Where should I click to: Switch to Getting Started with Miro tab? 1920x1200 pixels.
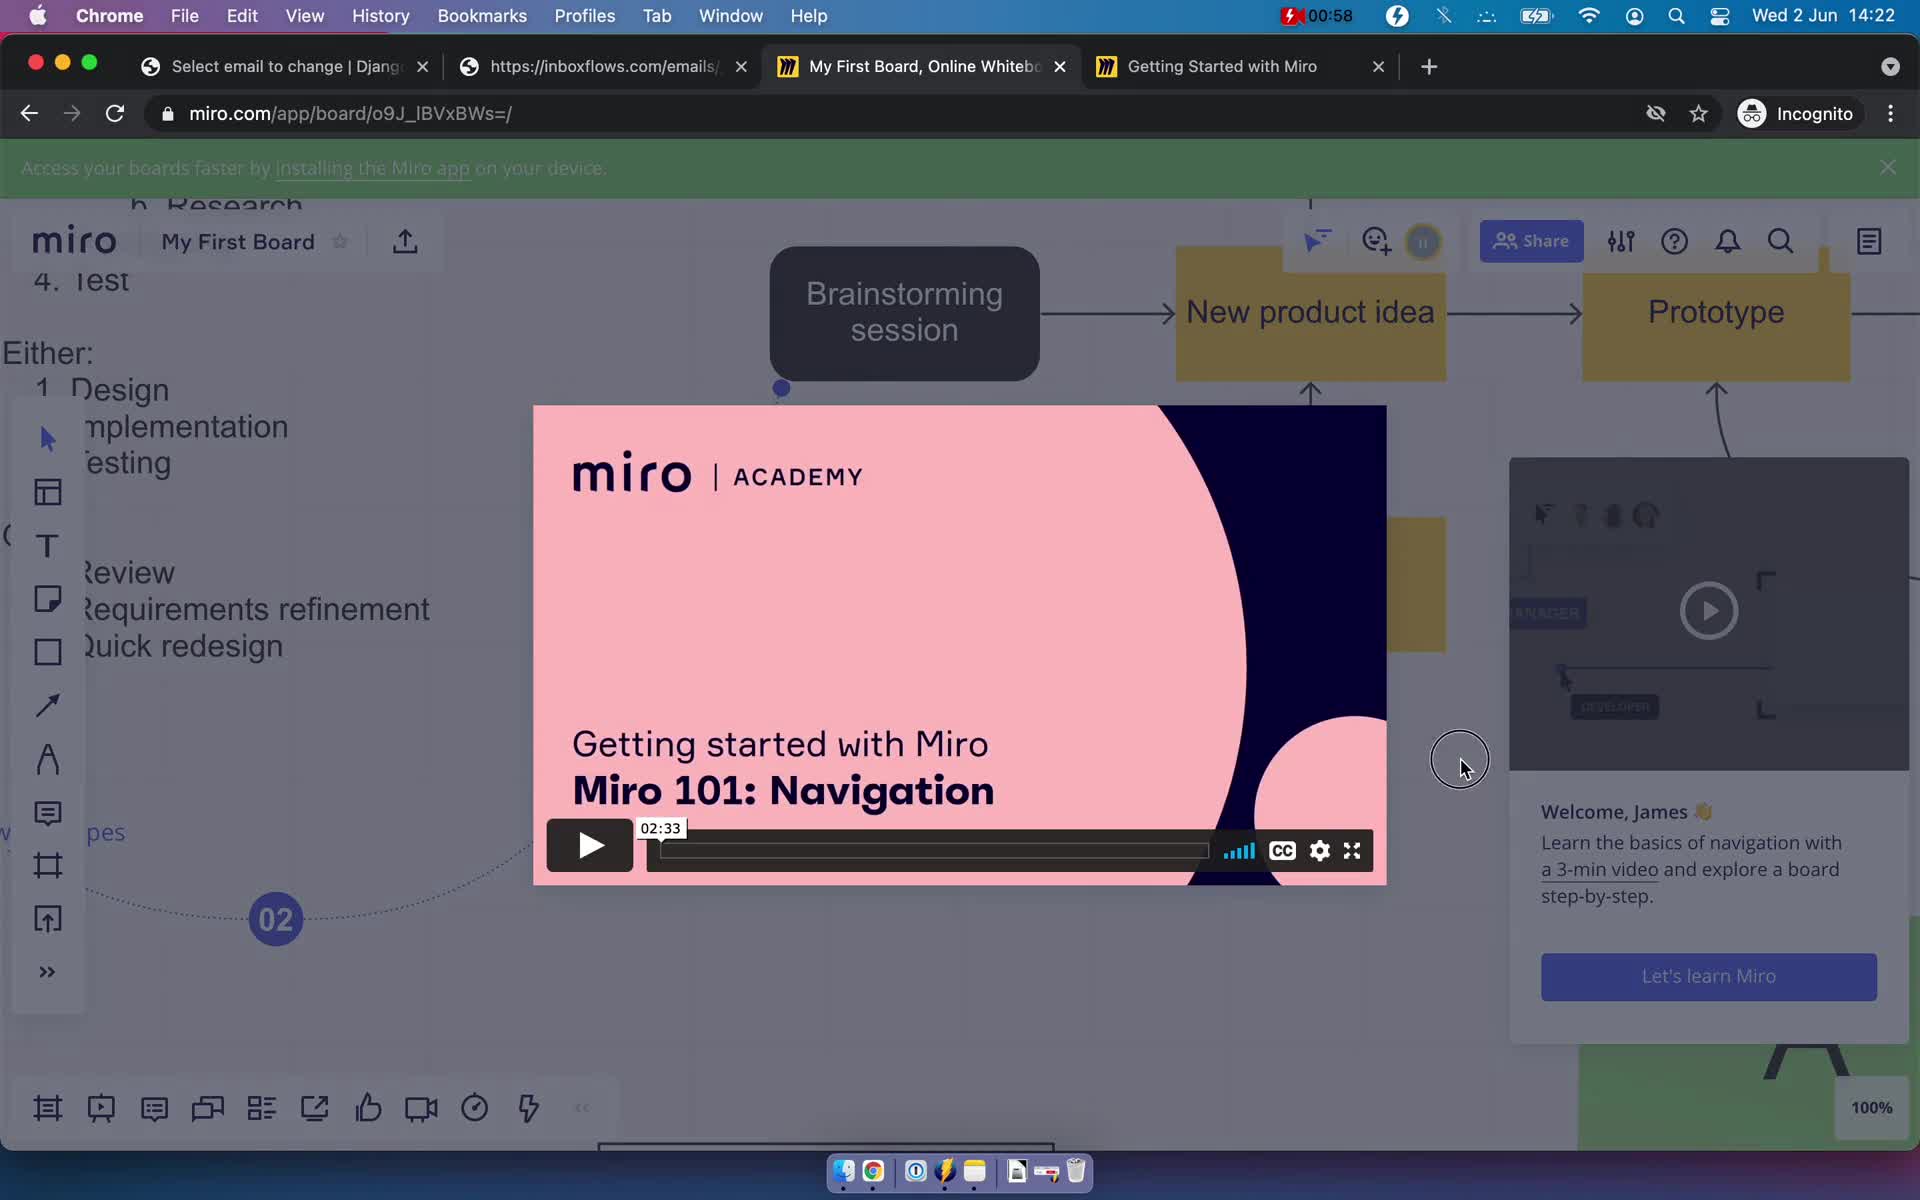coord(1221,66)
